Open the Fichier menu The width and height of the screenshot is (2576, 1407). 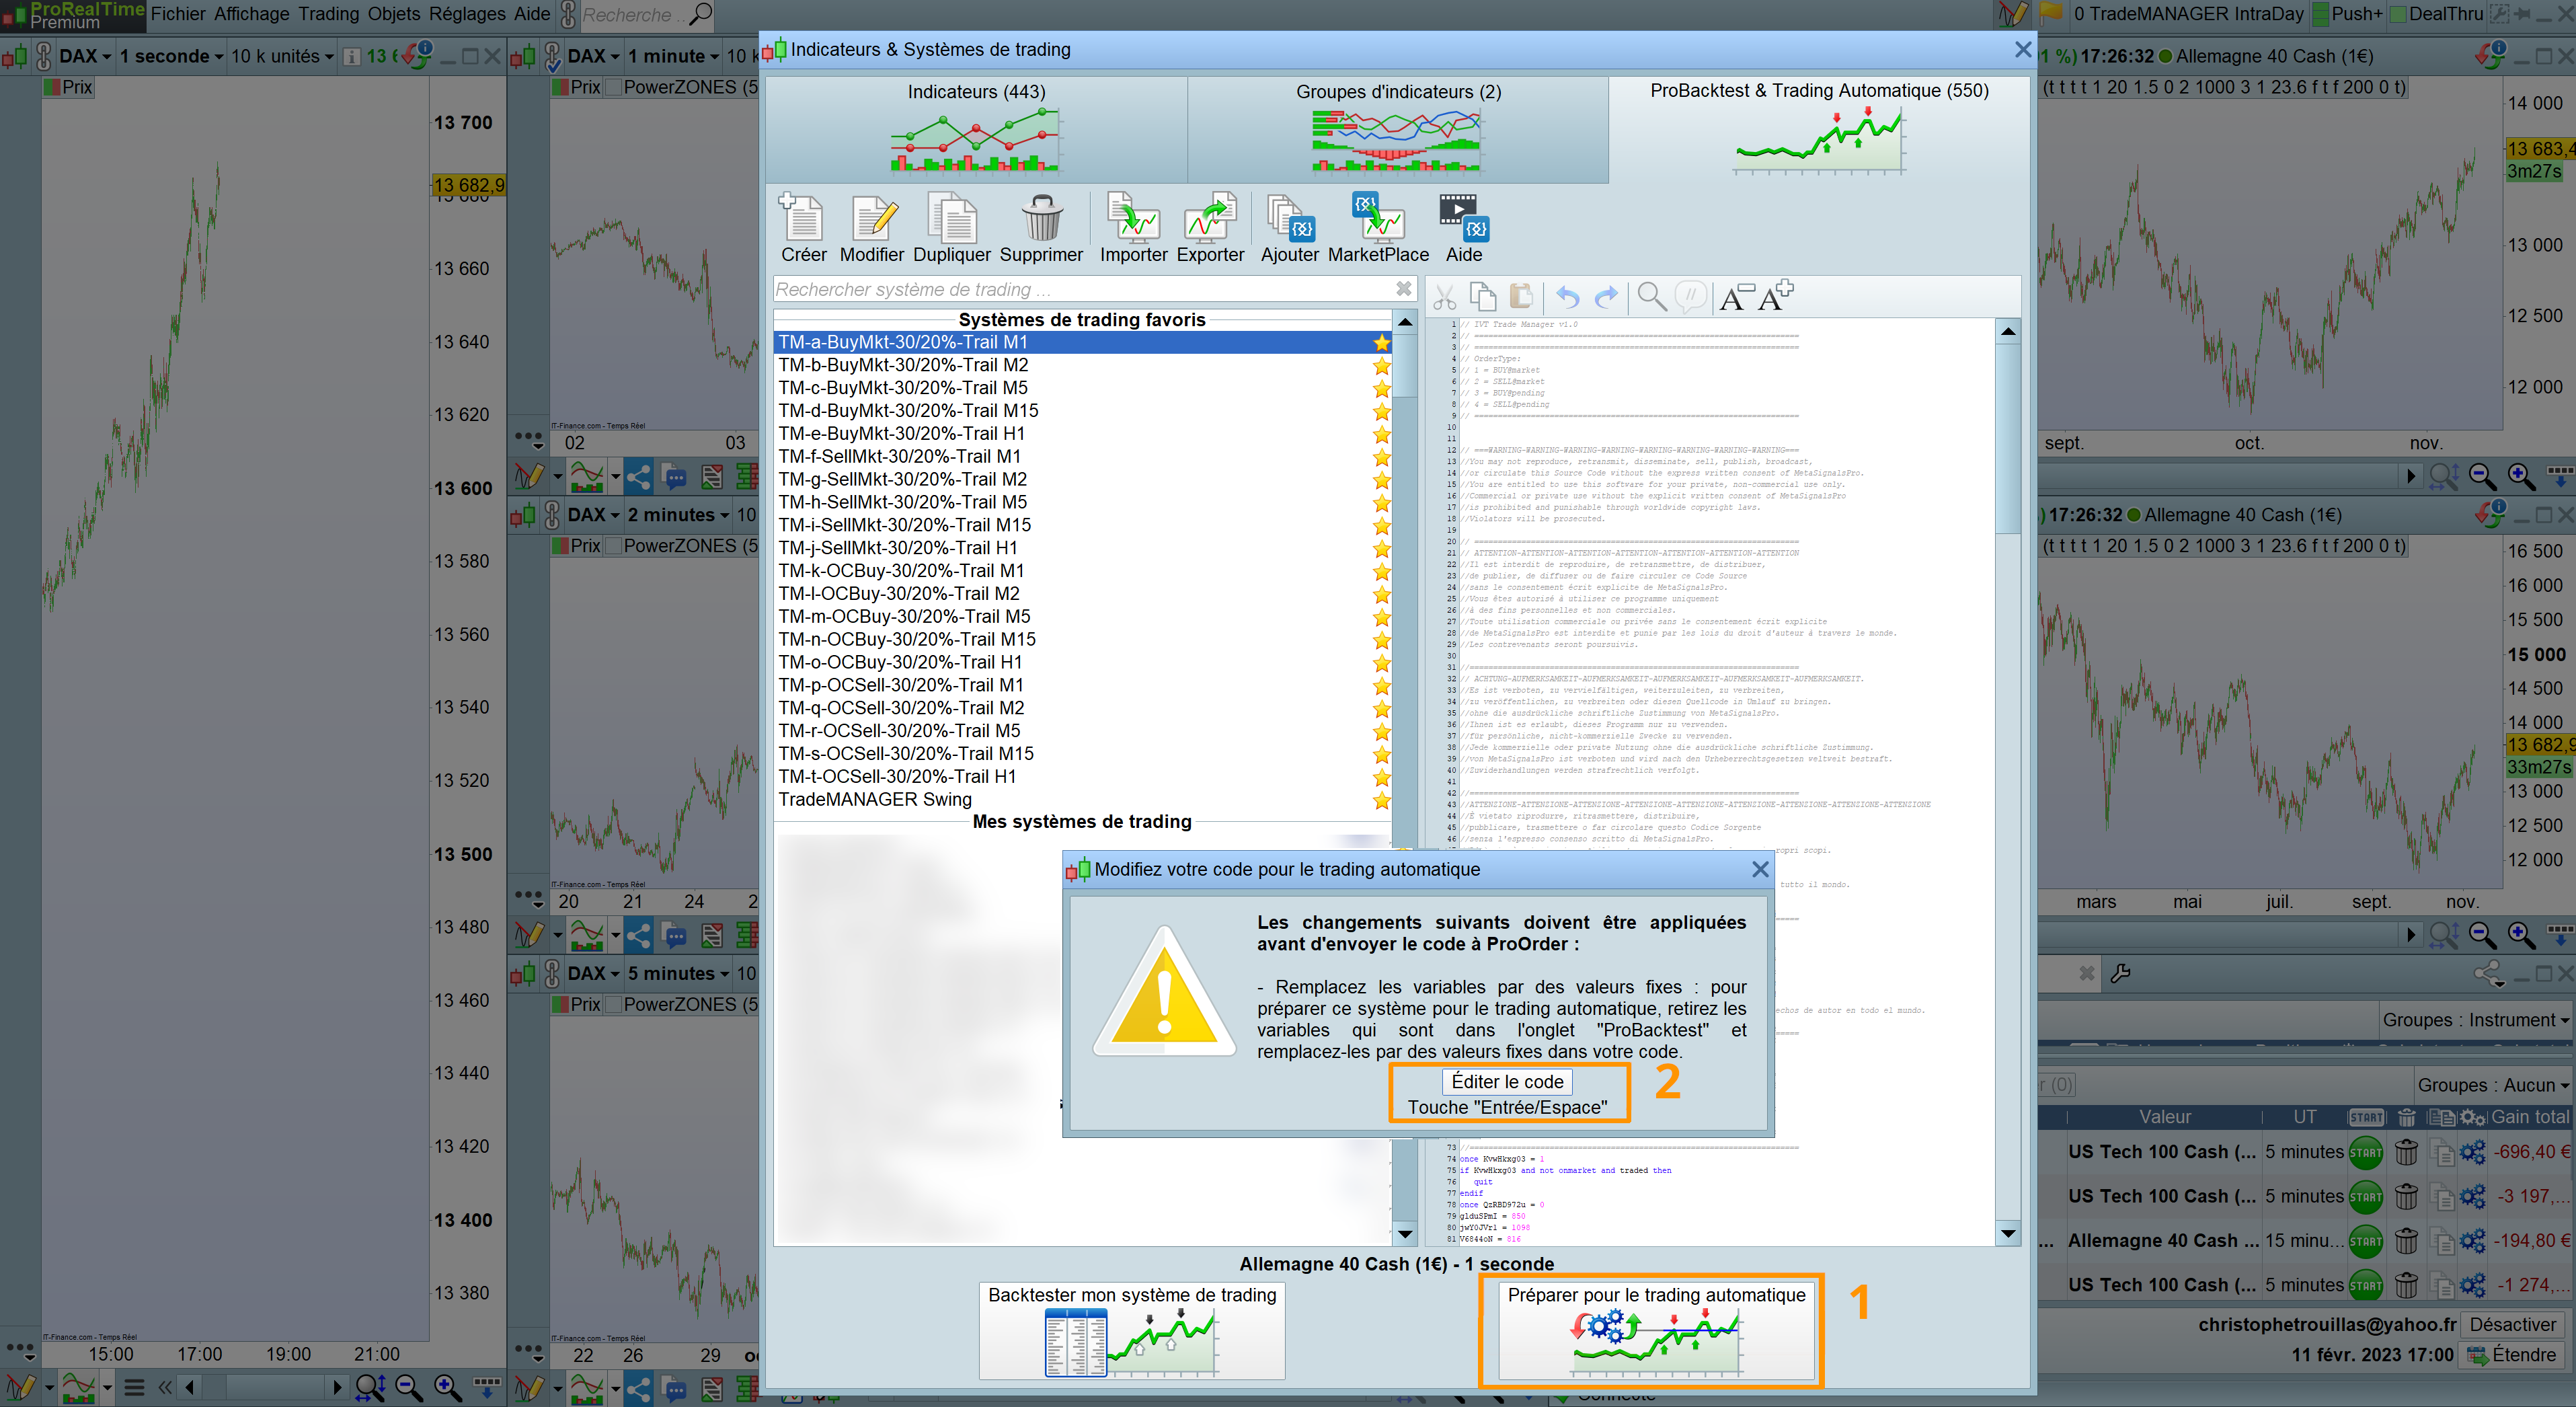point(178,14)
